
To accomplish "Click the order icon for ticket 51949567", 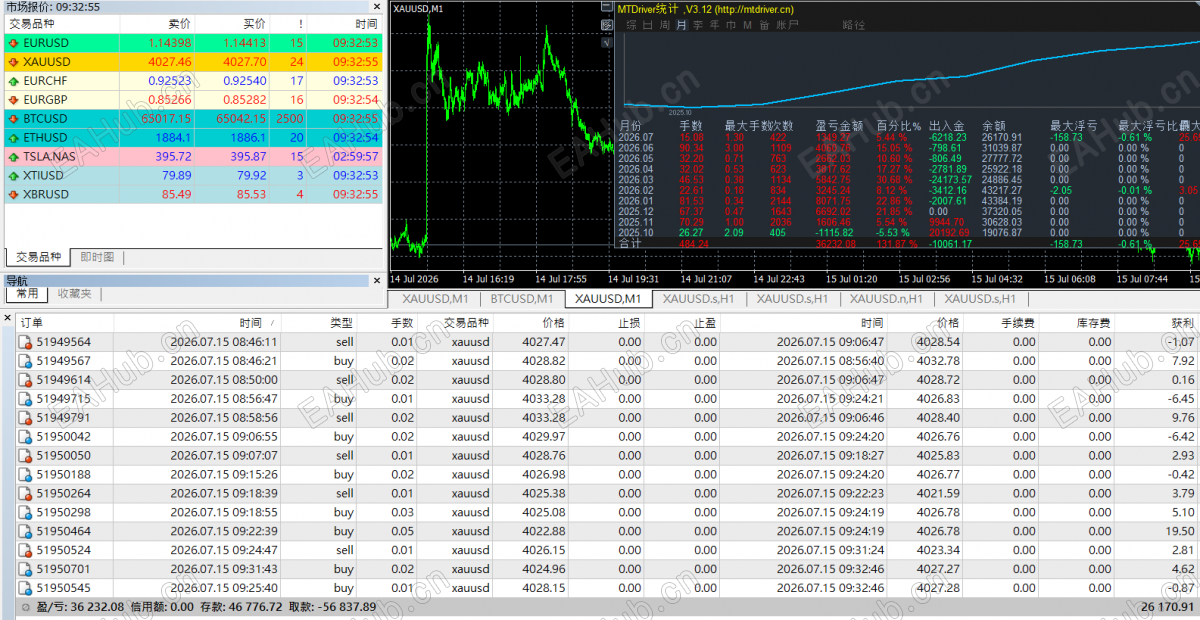I will [26, 361].
